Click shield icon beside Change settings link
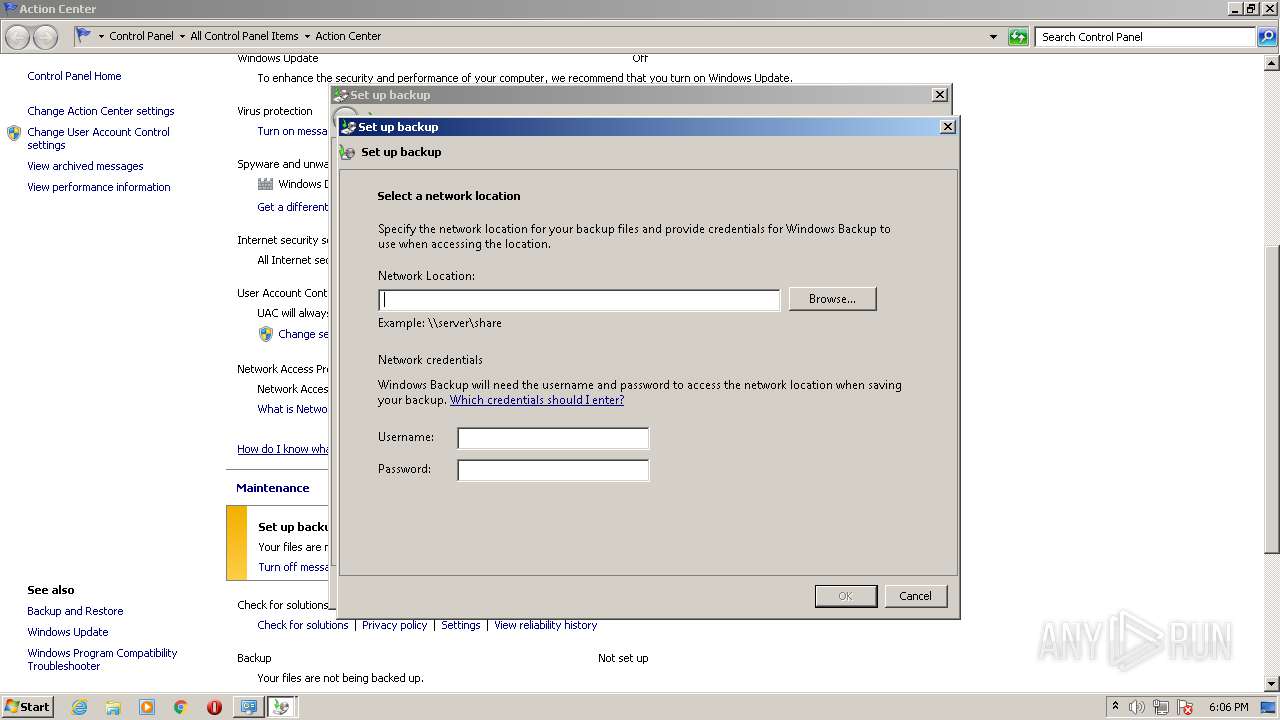Image resolution: width=1280 pixels, height=720 pixels. point(266,334)
